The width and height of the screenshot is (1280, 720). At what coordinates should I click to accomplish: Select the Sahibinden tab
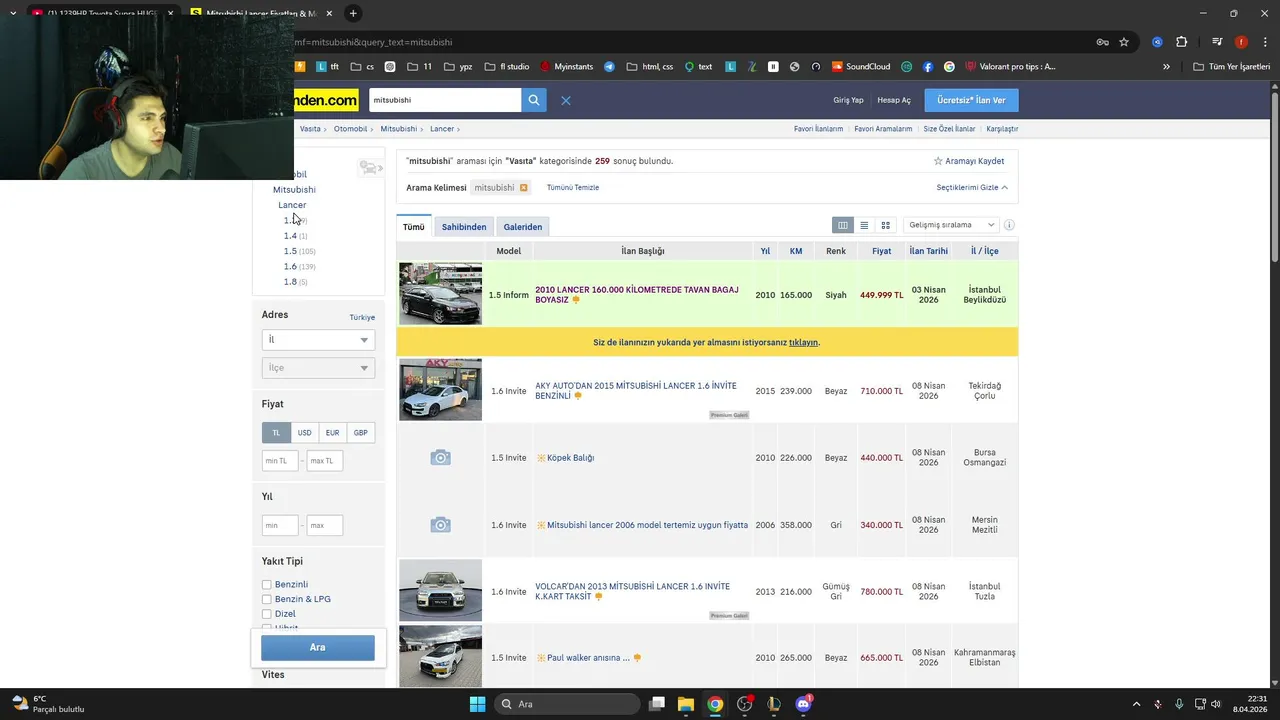point(464,227)
